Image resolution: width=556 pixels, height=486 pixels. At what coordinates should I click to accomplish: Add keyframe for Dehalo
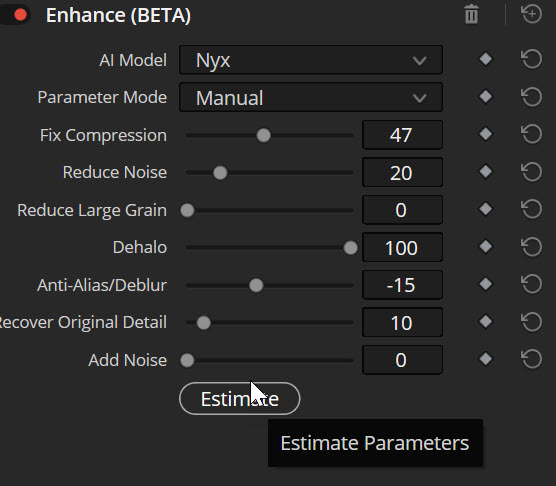(485, 246)
